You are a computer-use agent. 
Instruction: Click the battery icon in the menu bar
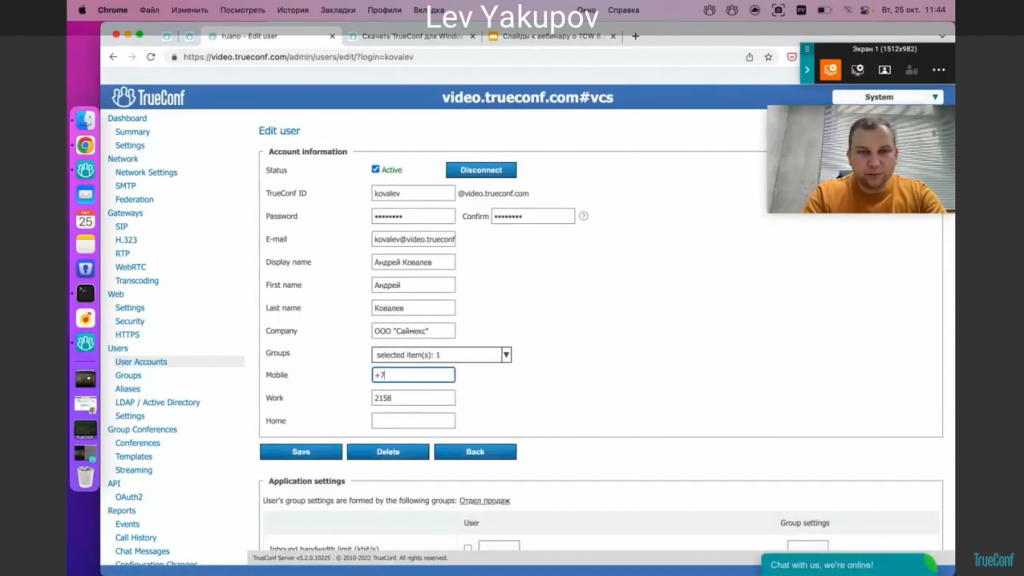pyautogui.click(x=824, y=10)
